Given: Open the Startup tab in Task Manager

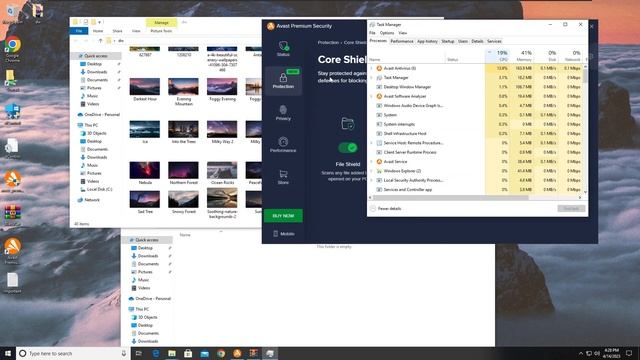Looking at the screenshot, I should click(448, 41).
